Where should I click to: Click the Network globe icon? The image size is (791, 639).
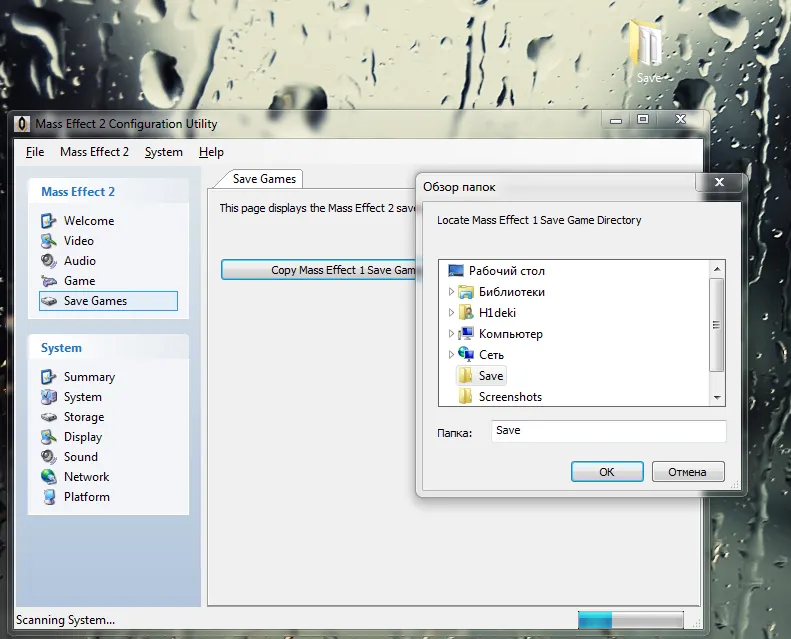coord(48,477)
